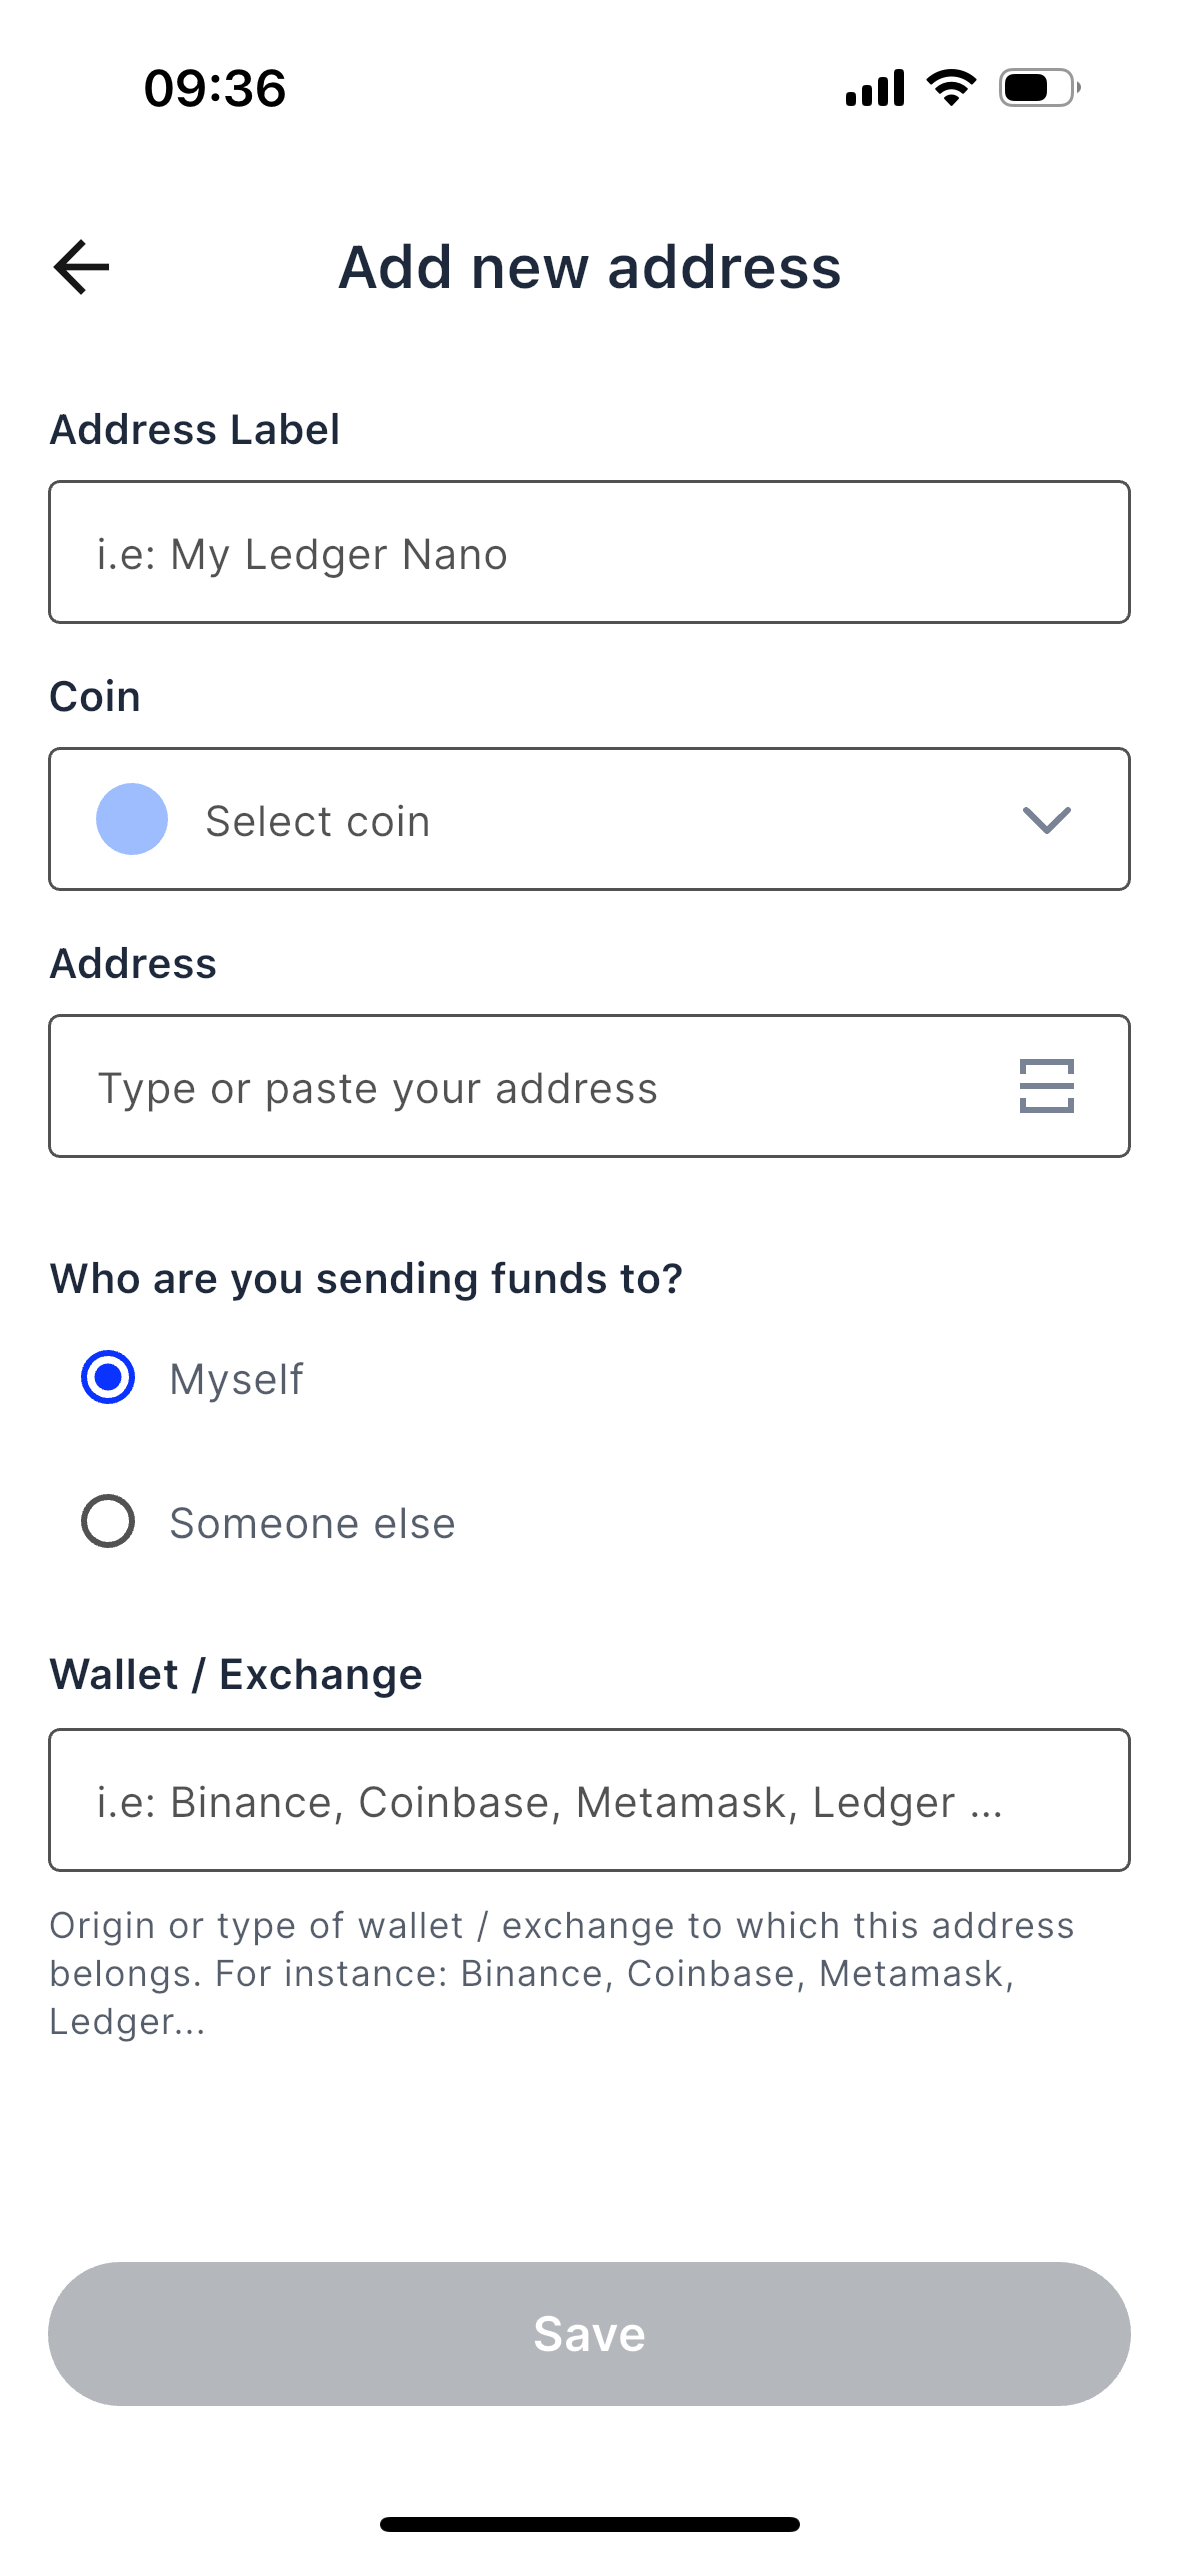The width and height of the screenshot is (1179, 2556).
Task: Select the Myself radio button
Action: click(108, 1377)
